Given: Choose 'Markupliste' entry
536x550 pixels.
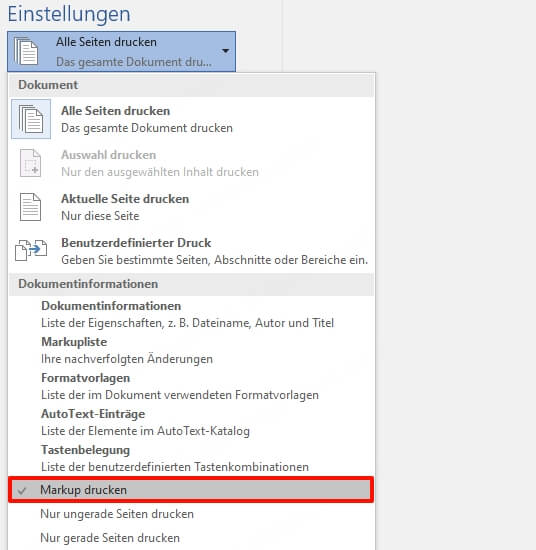Looking at the screenshot, I should (x=192, y=350).
